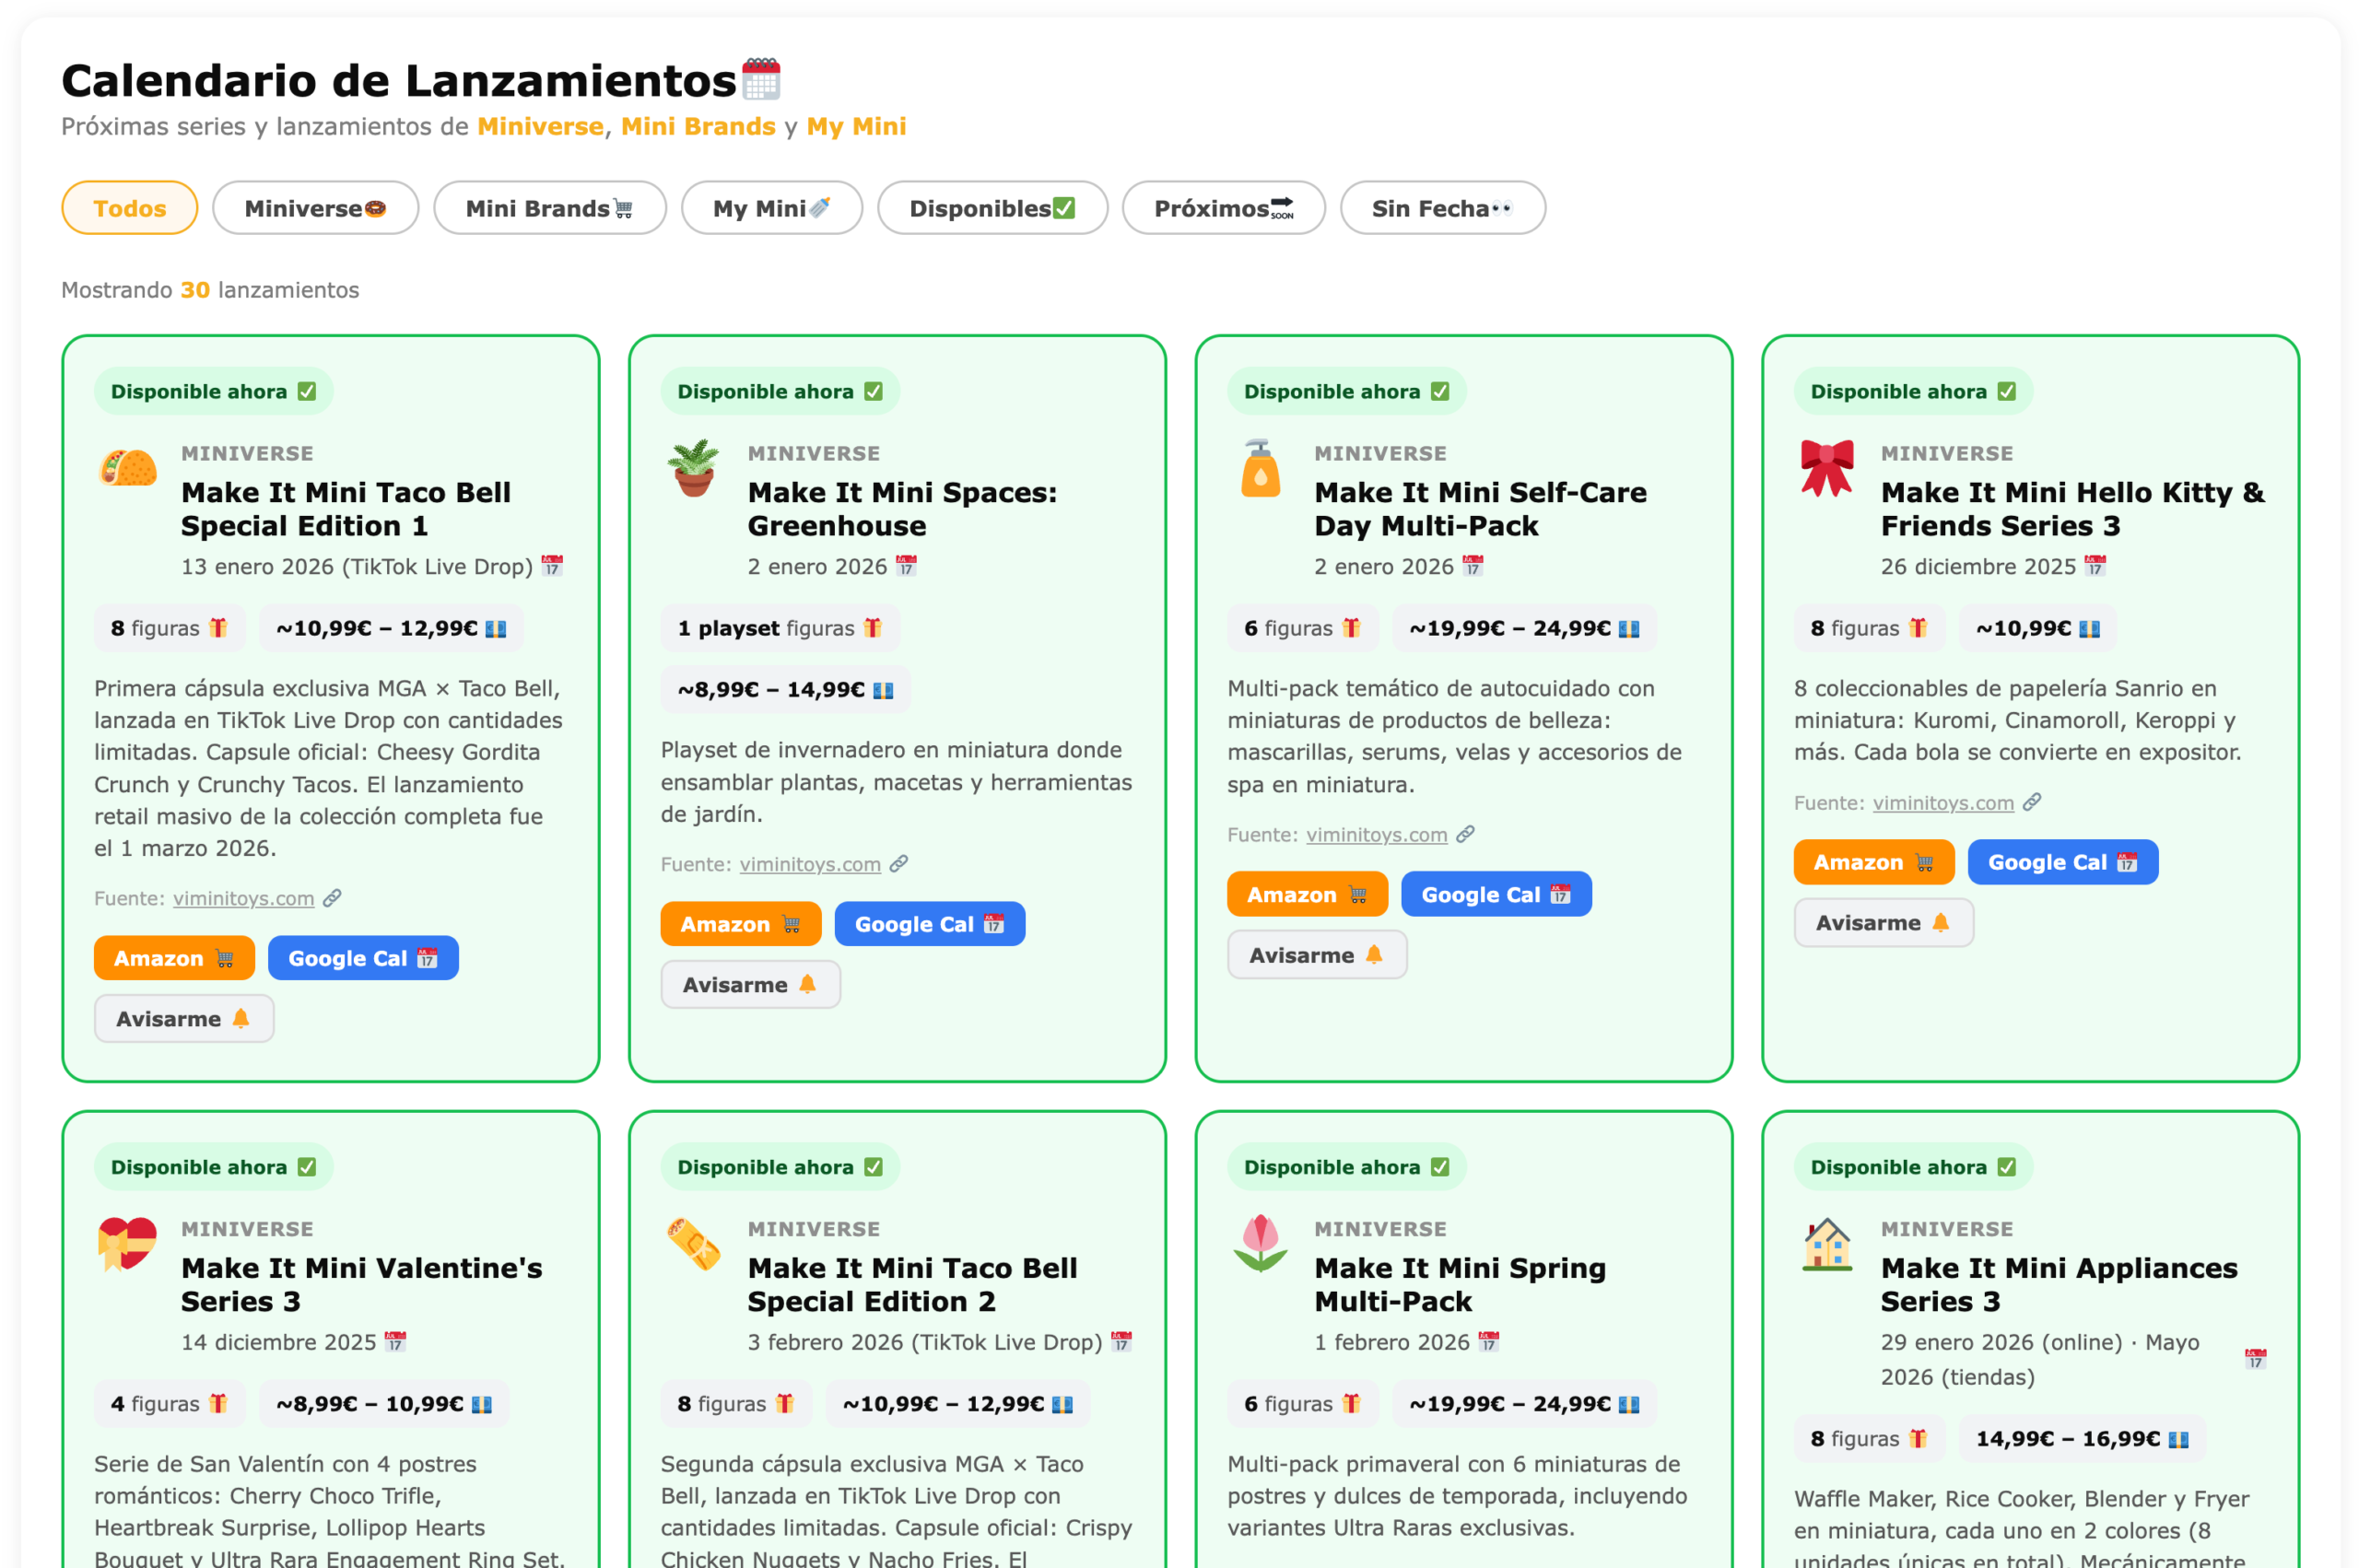Click Avisarme on Taco Bell Special Edition 1
The width and height of the screenshot is (2359, 1568).
184,1019
